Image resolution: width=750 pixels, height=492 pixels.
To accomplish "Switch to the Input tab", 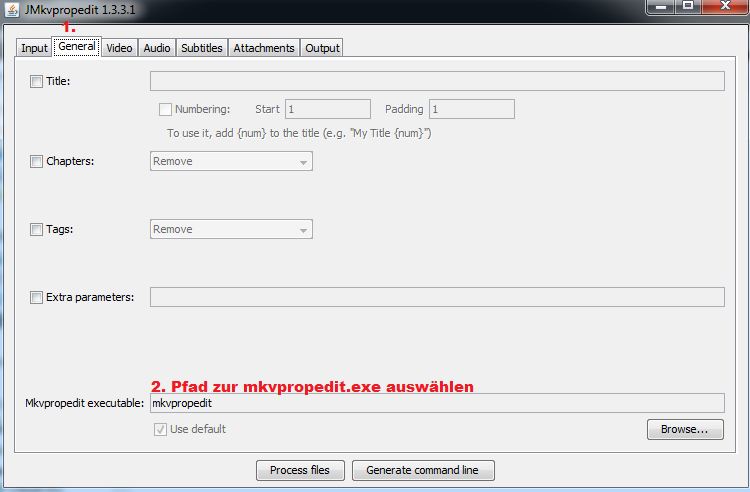I will click(x=34, y=48).
